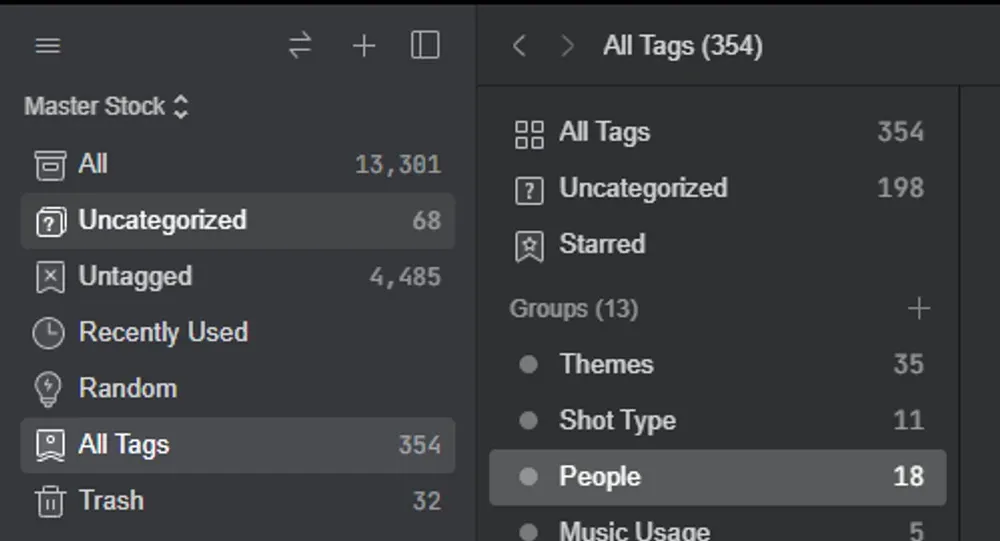Click the switch library arrows icon
Image resolution: width=1000 pixels, height=541 pixels.
click(x=300, y=46)
